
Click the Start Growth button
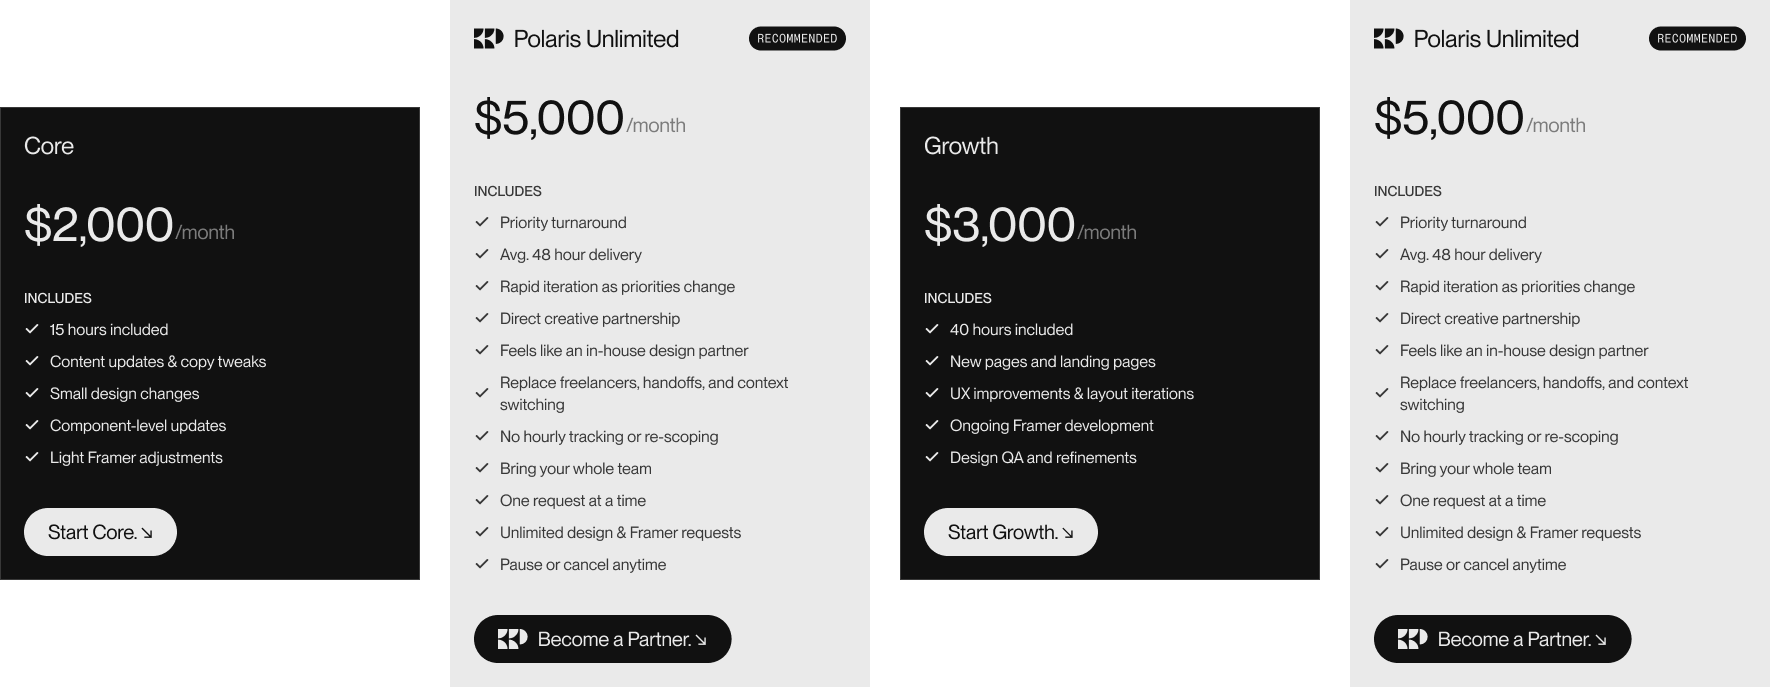click(1010, 532)
